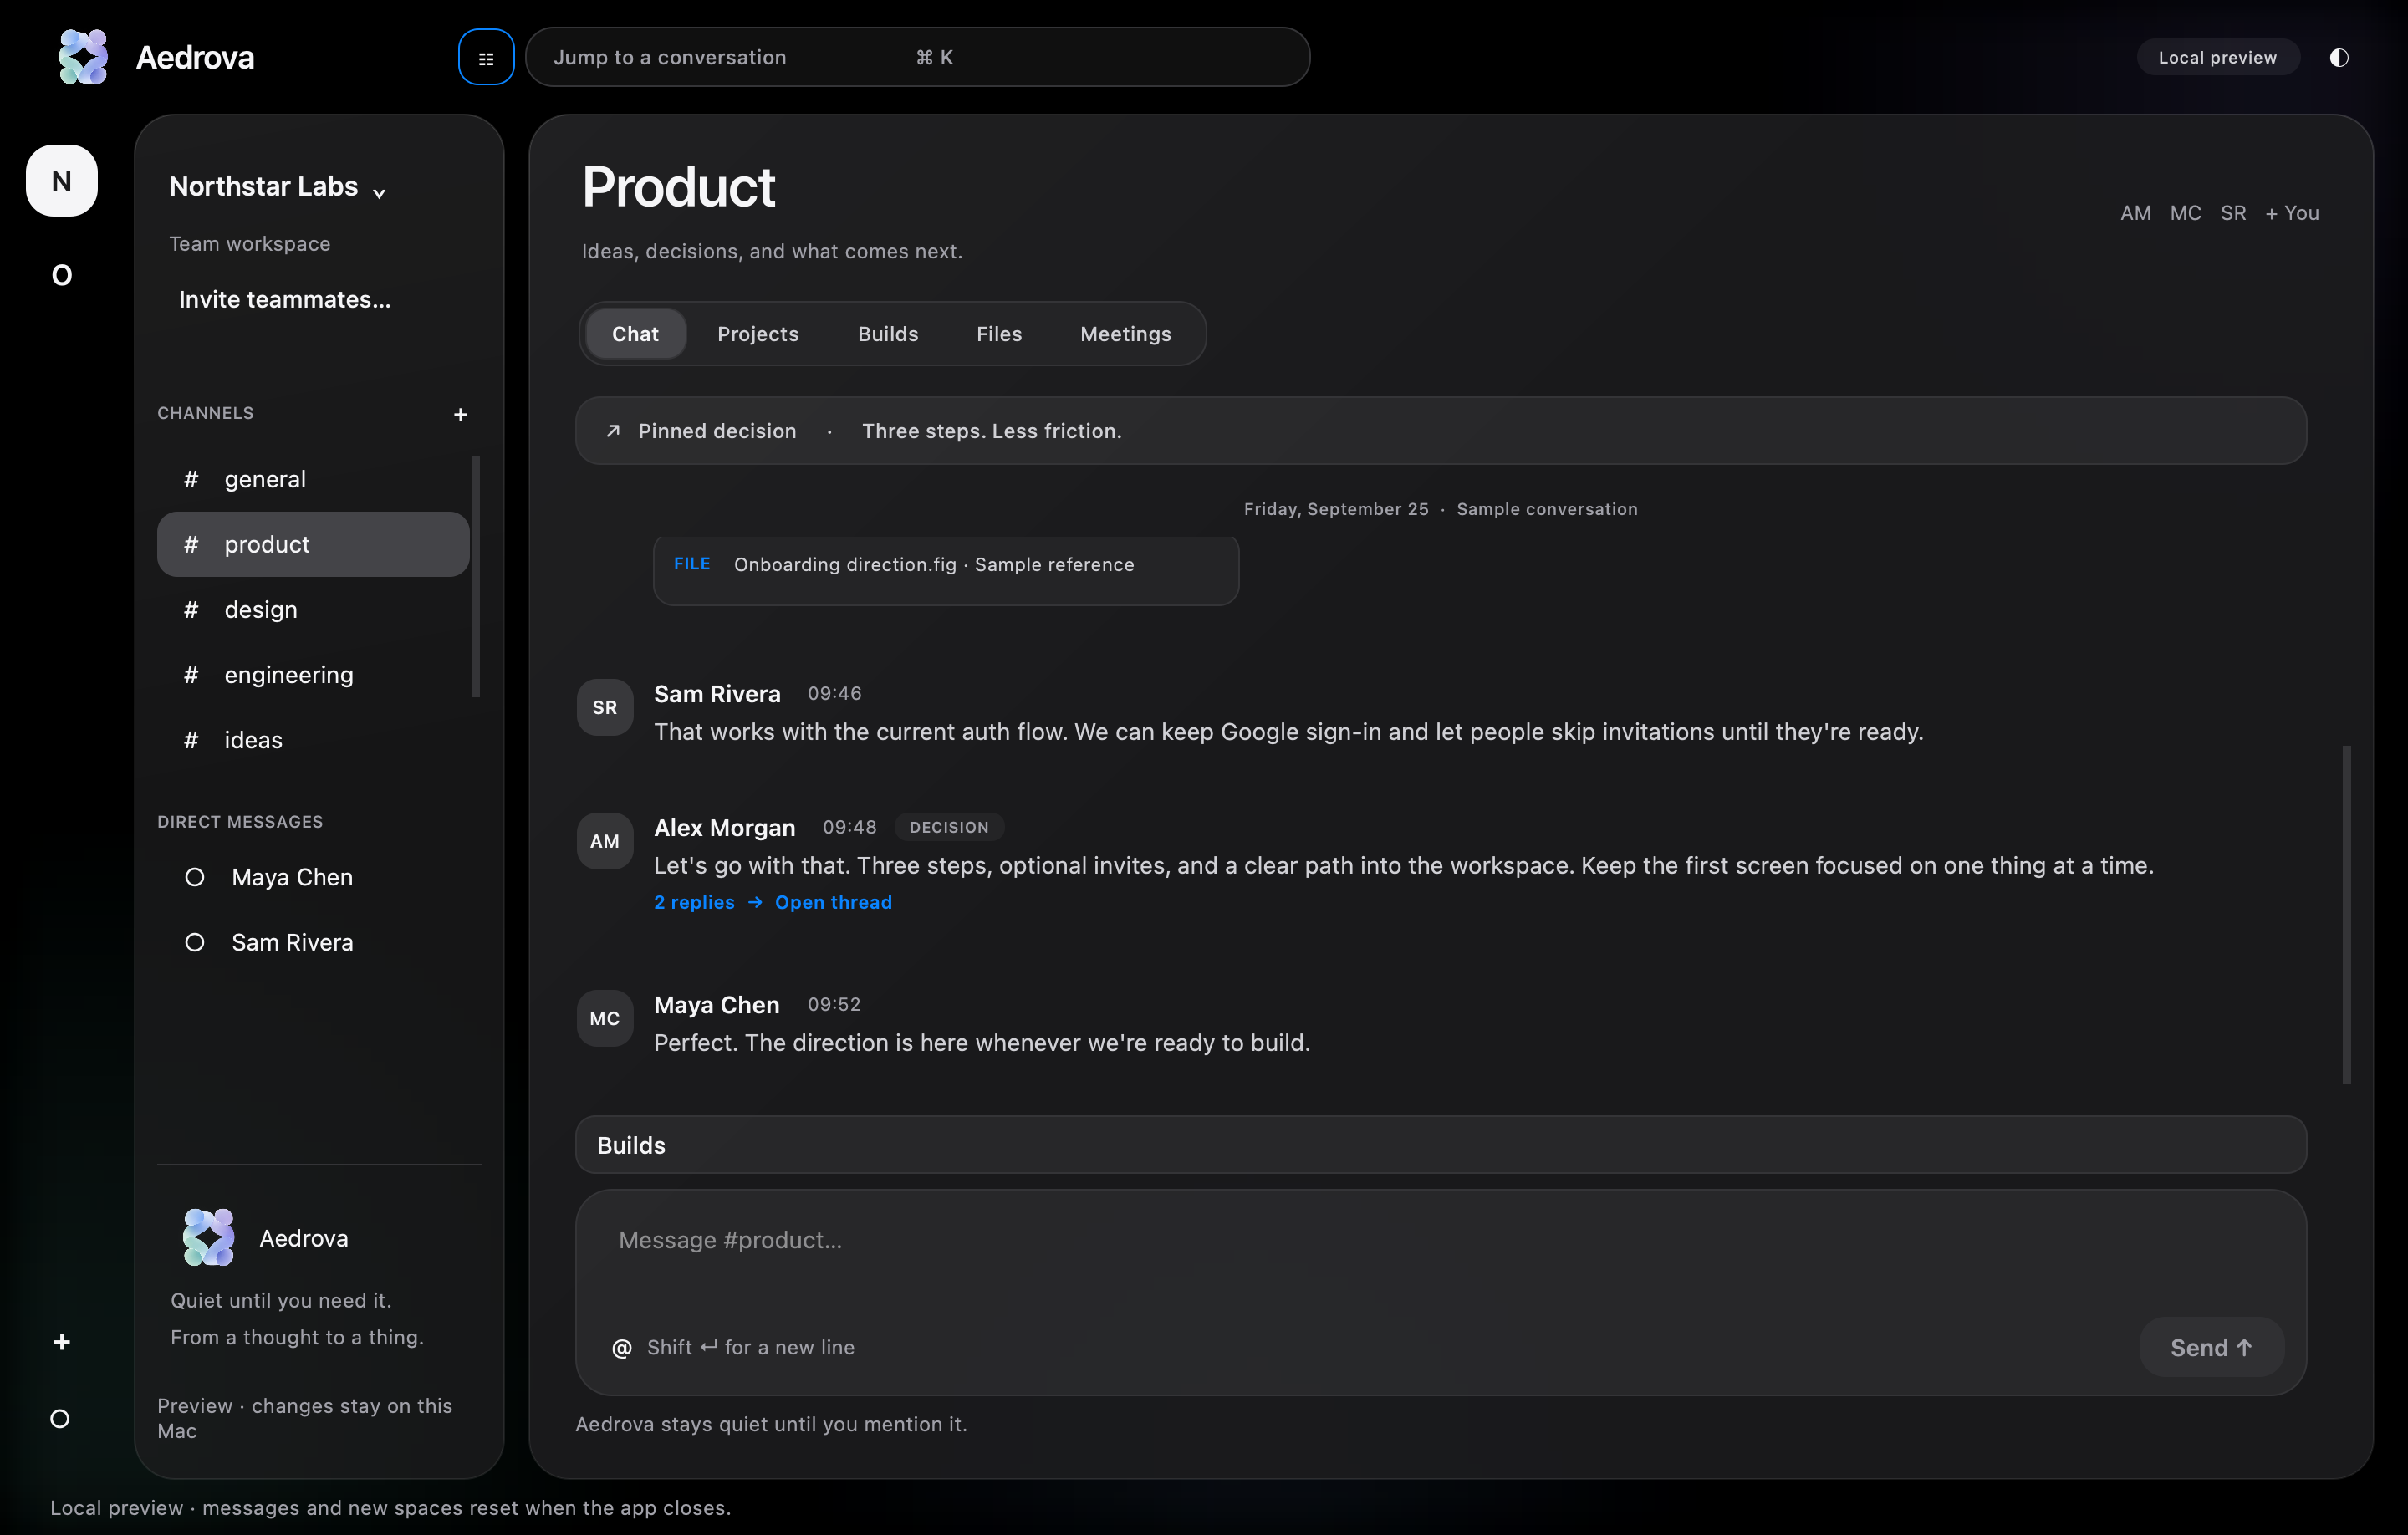Viewport: 2408px width, 1535px height.
Task: Click the SR avatar next to Sam Rivera's message
Action: [605, 708]
